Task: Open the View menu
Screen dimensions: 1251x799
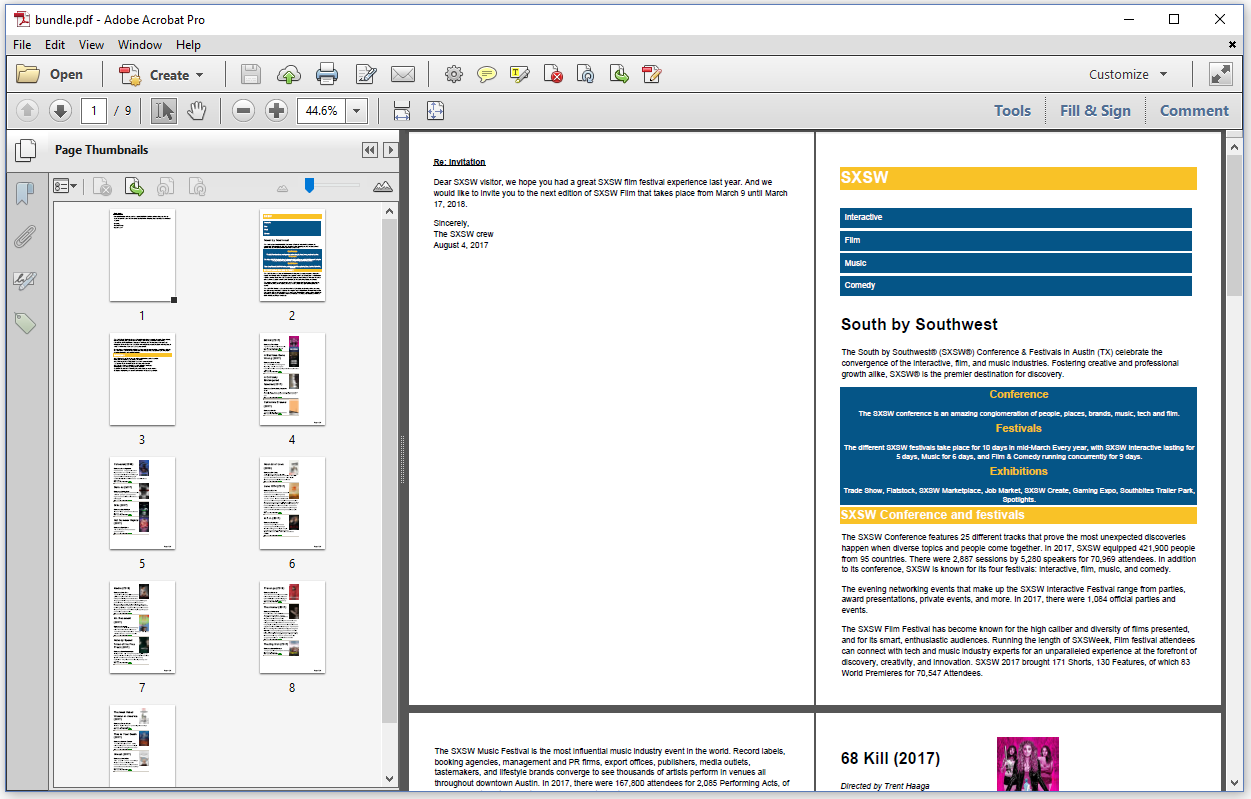Action: coord(91,45)
